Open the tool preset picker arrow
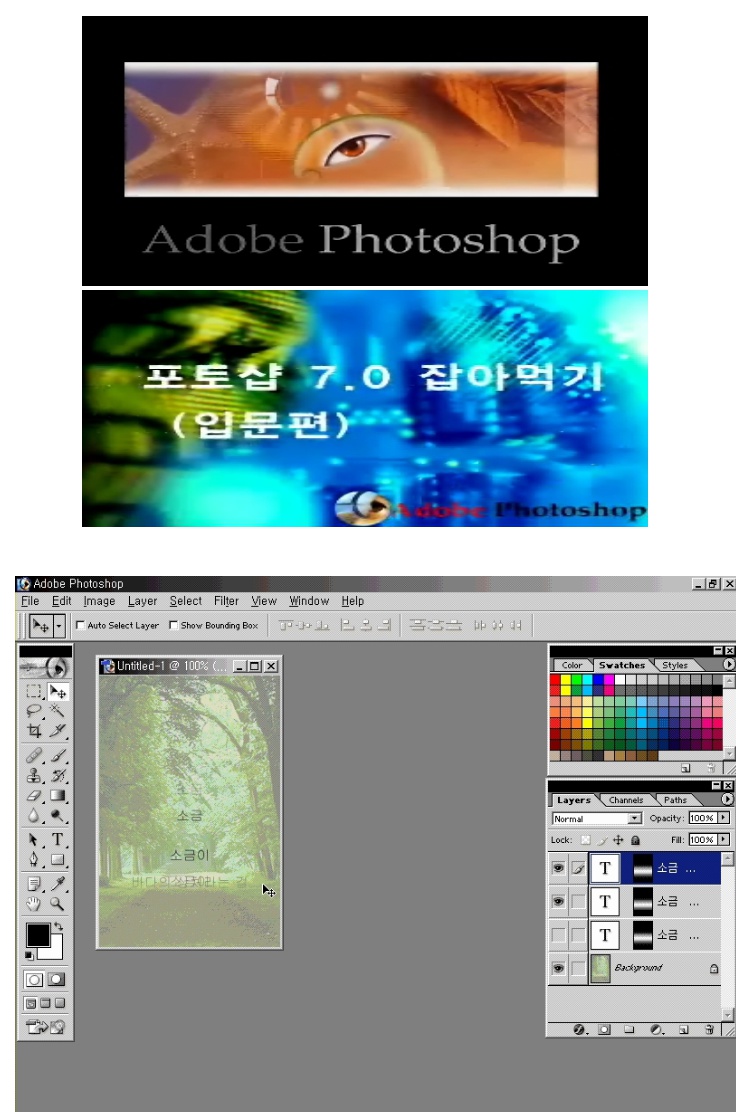The width and height of the screenshot is (736, 1112). (60, 626)
